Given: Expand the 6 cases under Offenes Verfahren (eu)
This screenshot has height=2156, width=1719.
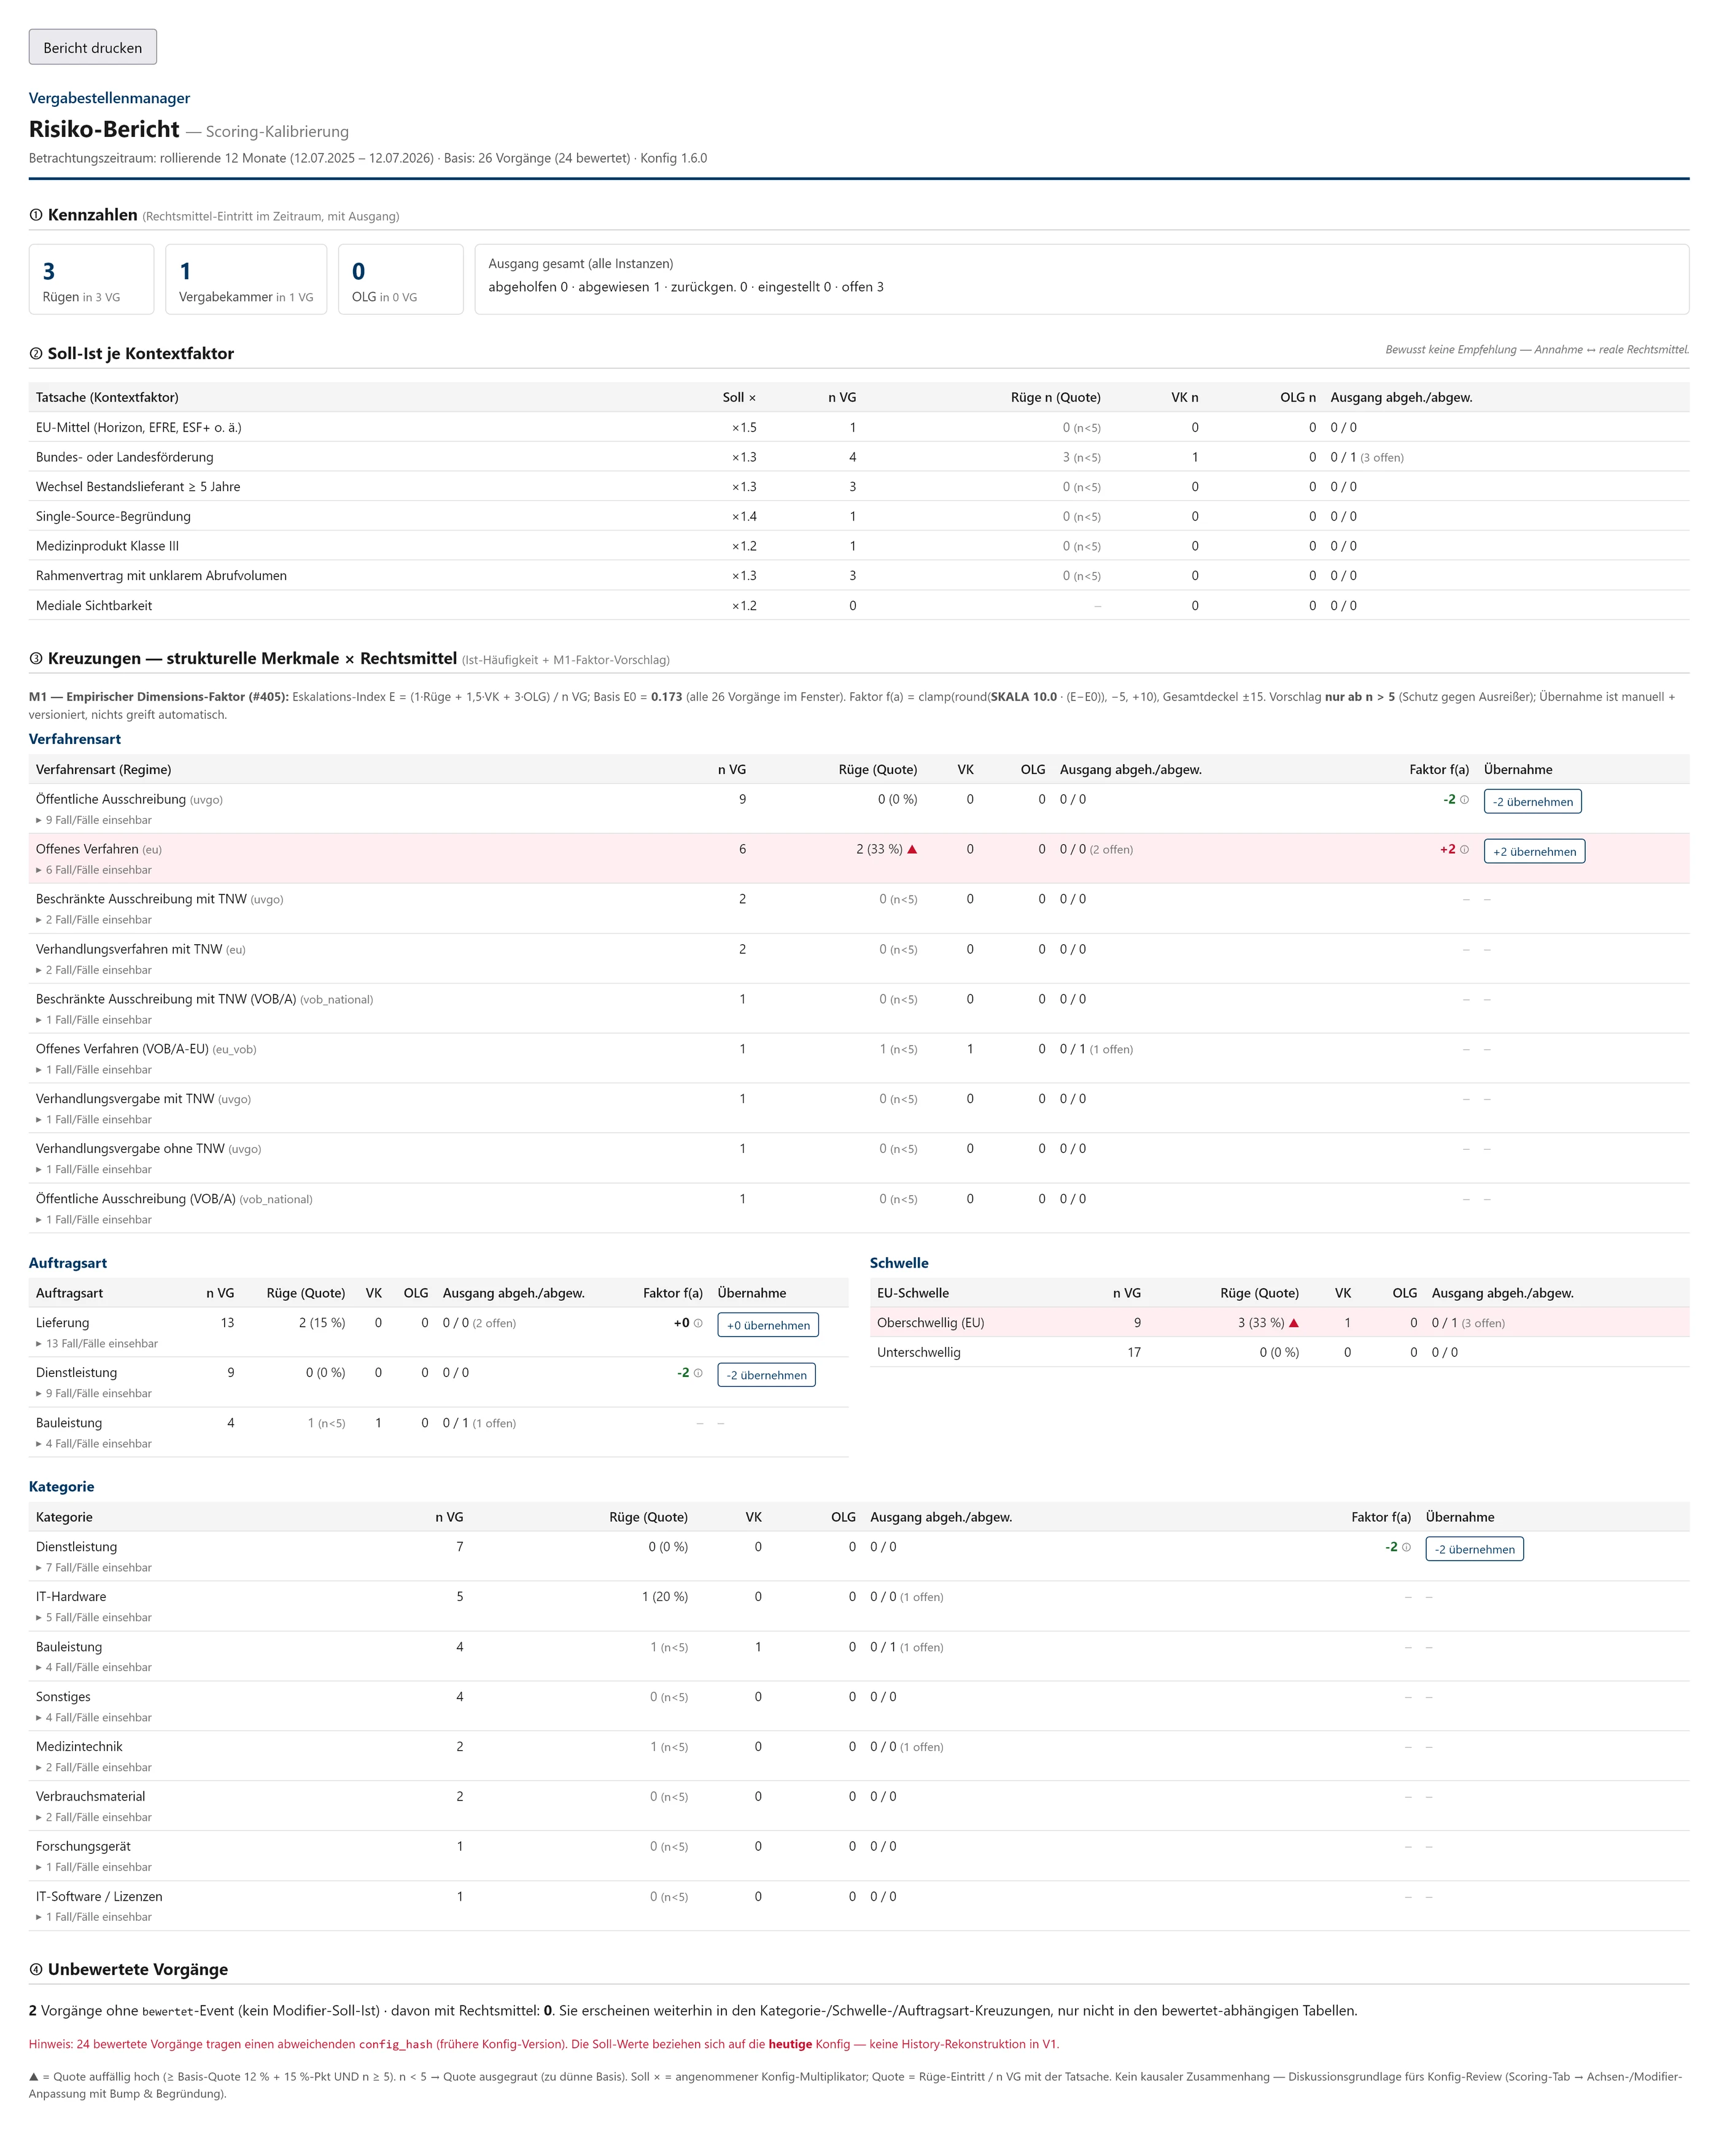Looking at the screenshot, I should tap(94, 871).
